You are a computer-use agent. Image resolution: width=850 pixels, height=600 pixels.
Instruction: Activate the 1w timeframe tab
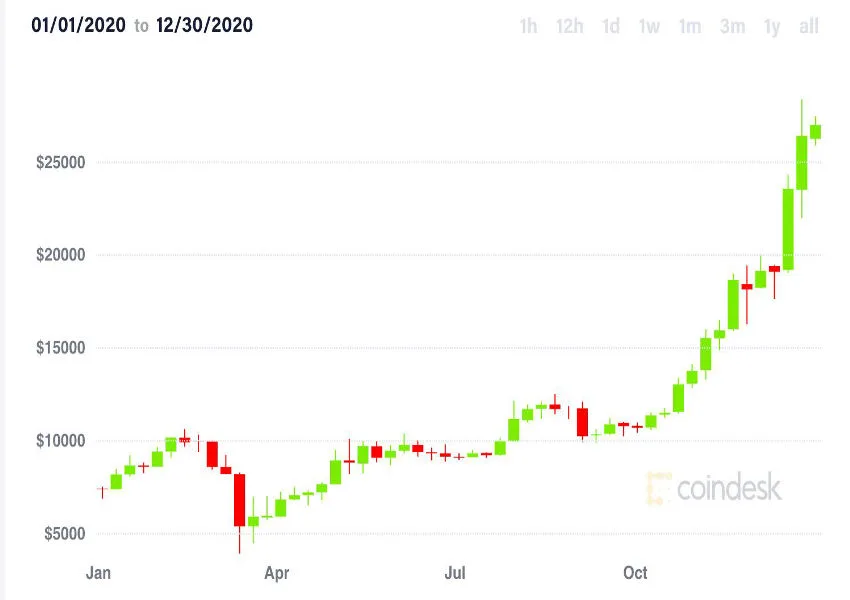(647, 27)
